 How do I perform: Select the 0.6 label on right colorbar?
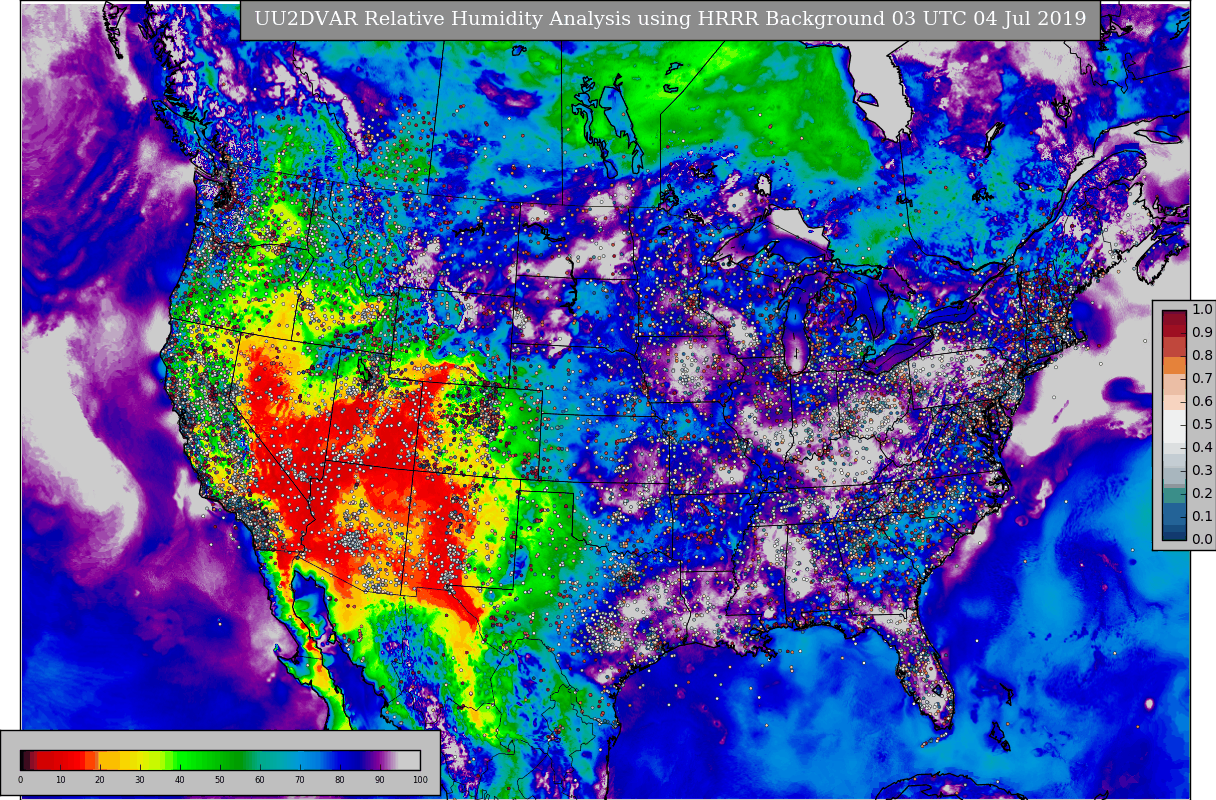coord(1202,402)
